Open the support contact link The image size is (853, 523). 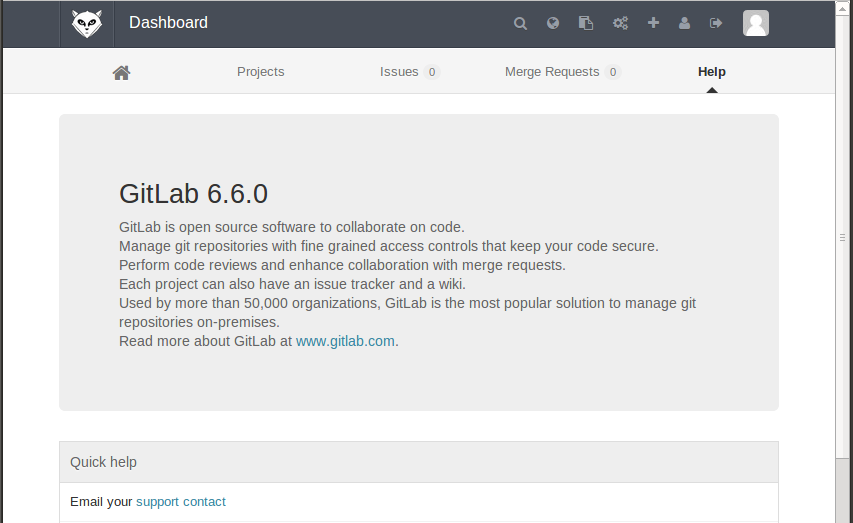click(x=181, y=502)
